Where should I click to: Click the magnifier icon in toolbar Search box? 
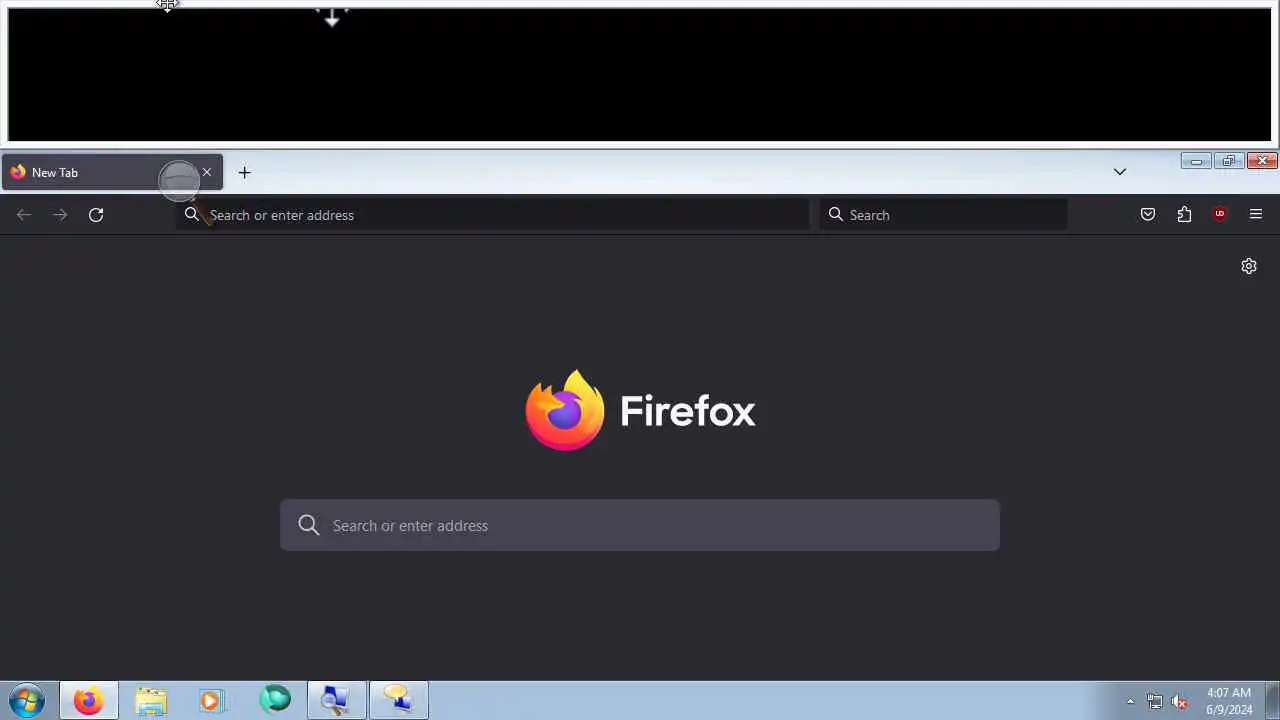point(836,214)
